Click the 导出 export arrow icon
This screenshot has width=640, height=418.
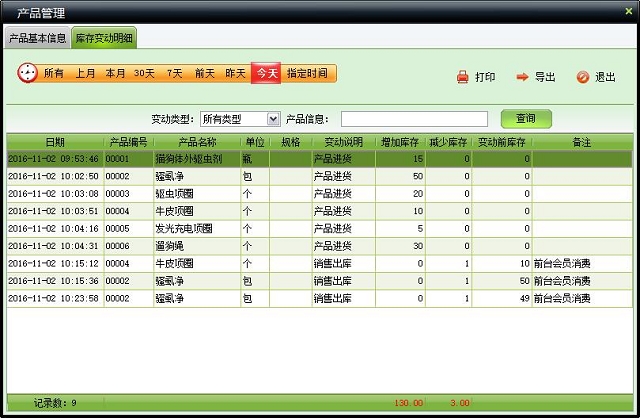pyautogui.click(x=522, y=77)
